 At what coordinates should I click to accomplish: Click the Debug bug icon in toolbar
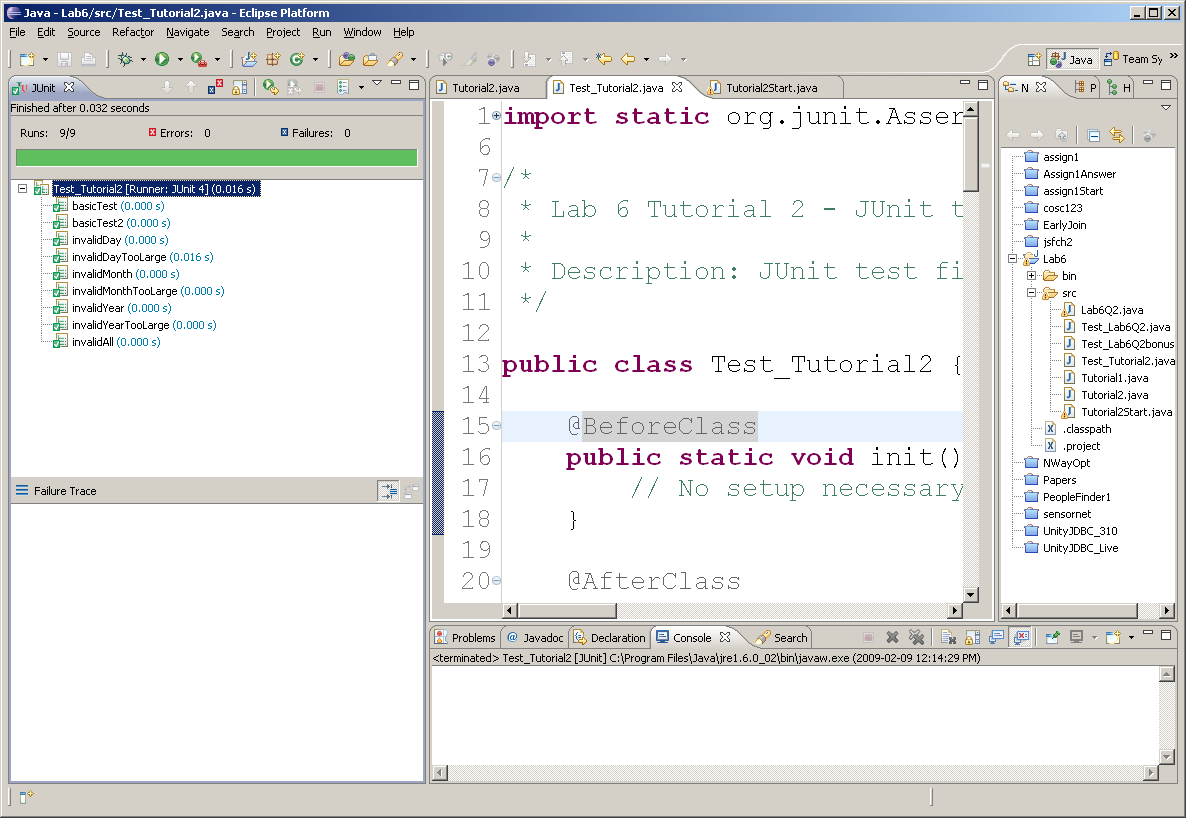coord(125,59)
